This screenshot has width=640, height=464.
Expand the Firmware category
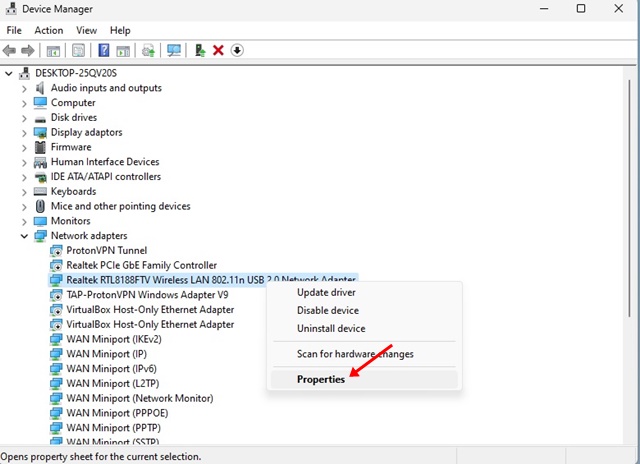tap(24, 147)
